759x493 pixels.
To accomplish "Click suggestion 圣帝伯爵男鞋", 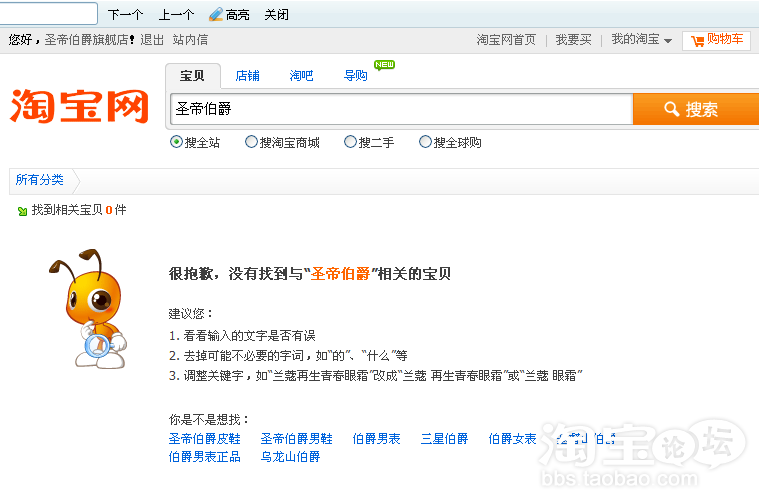I will coord(297,439).
